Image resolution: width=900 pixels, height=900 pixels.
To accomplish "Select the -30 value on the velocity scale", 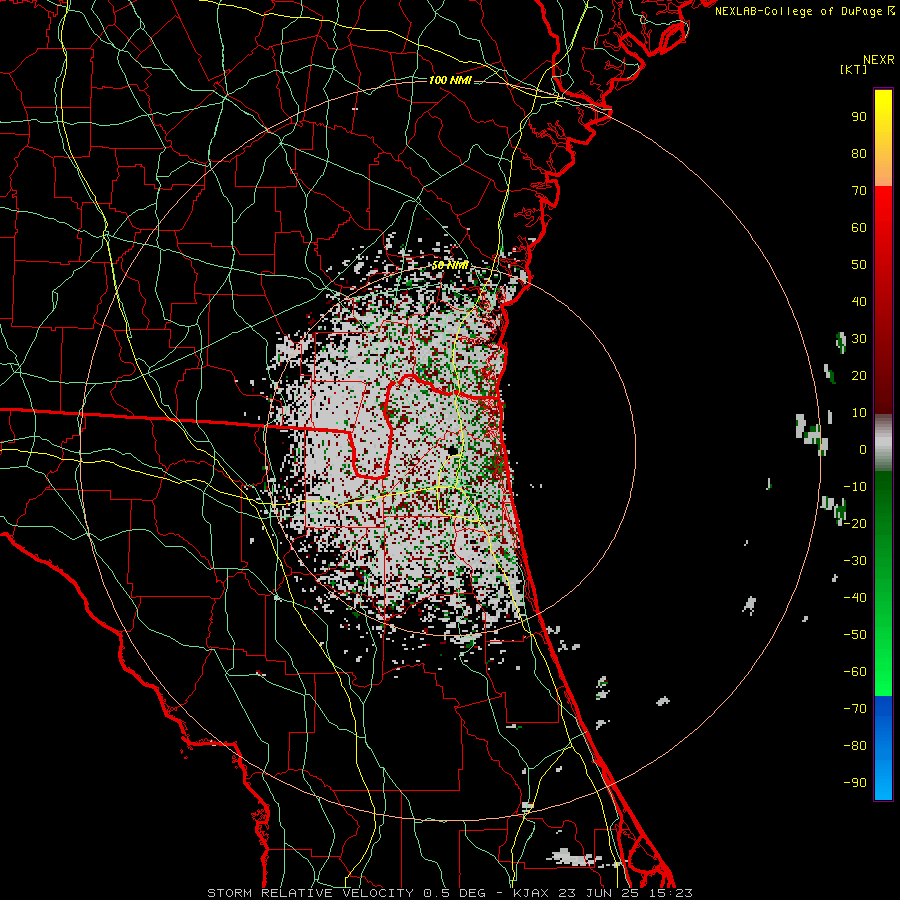I will click(855, 561).
